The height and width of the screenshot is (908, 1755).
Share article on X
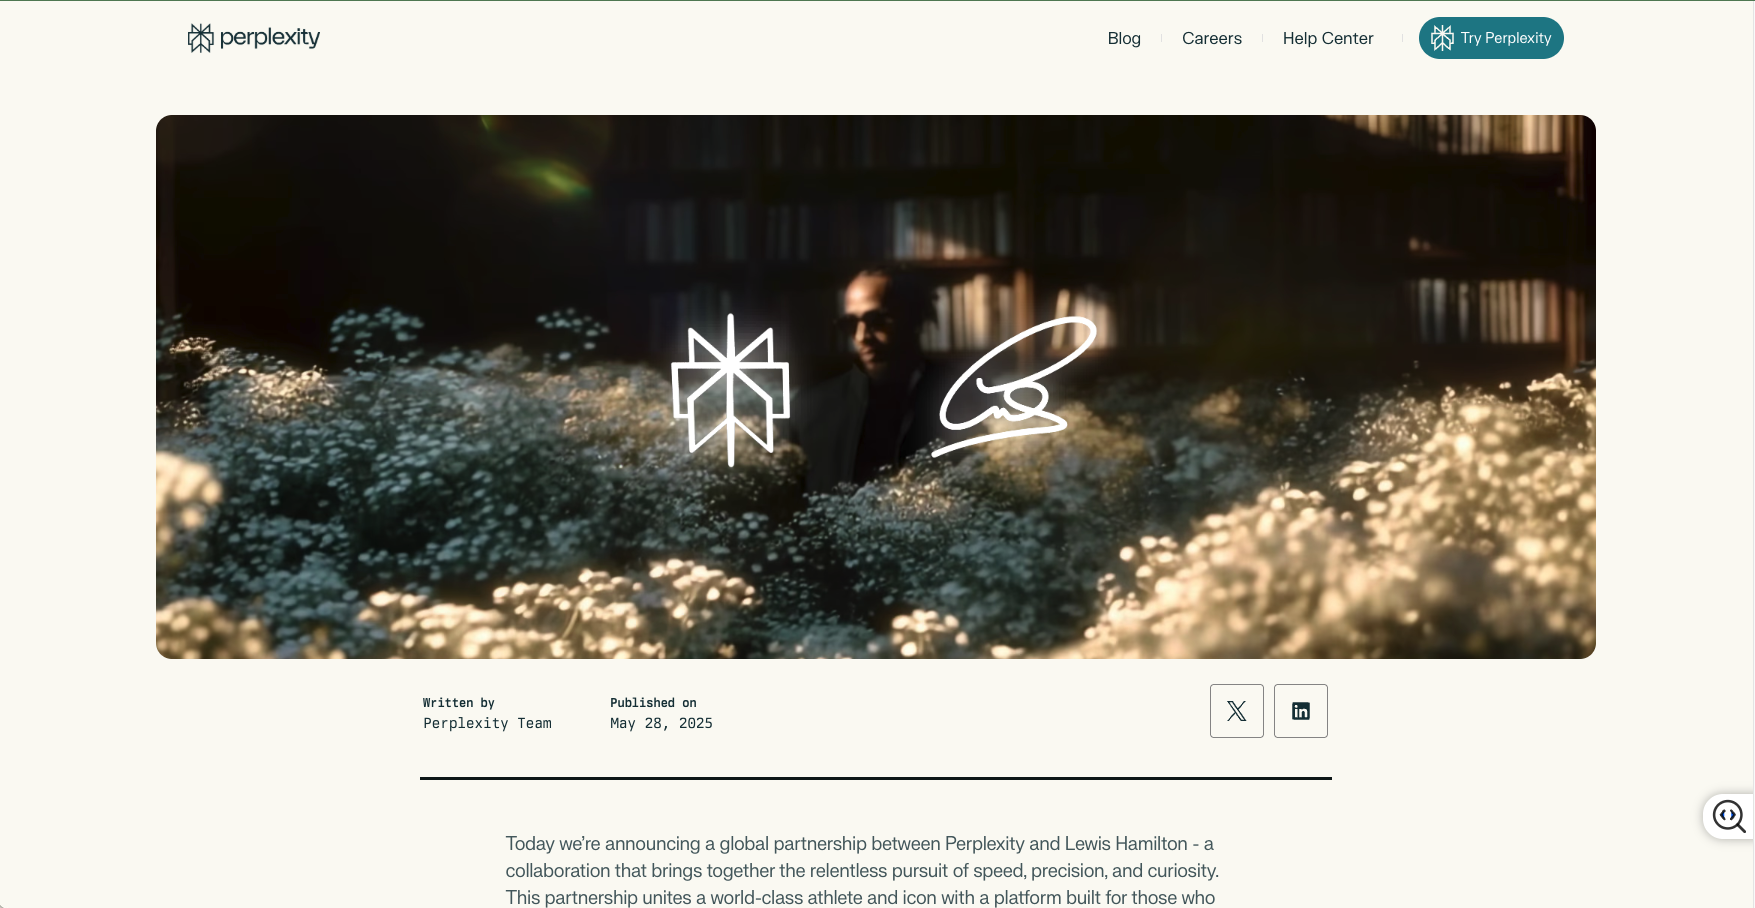(1237, 711)
